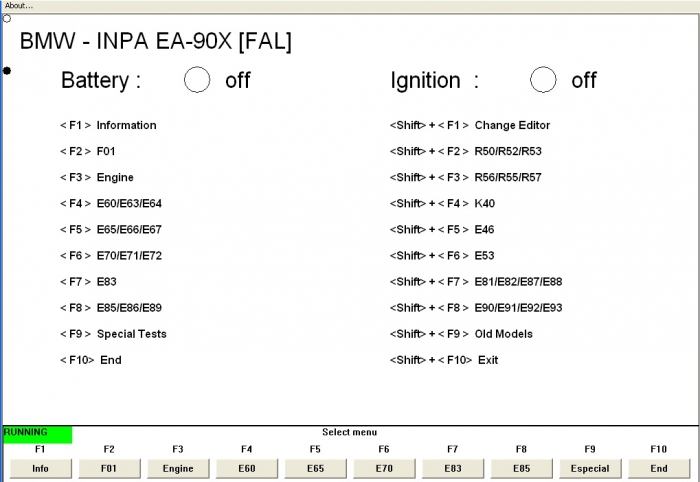The height and width of the screenshot is (482, 700).
Task: Click the small filled black dot near Battery
Action: coord(7,71)
